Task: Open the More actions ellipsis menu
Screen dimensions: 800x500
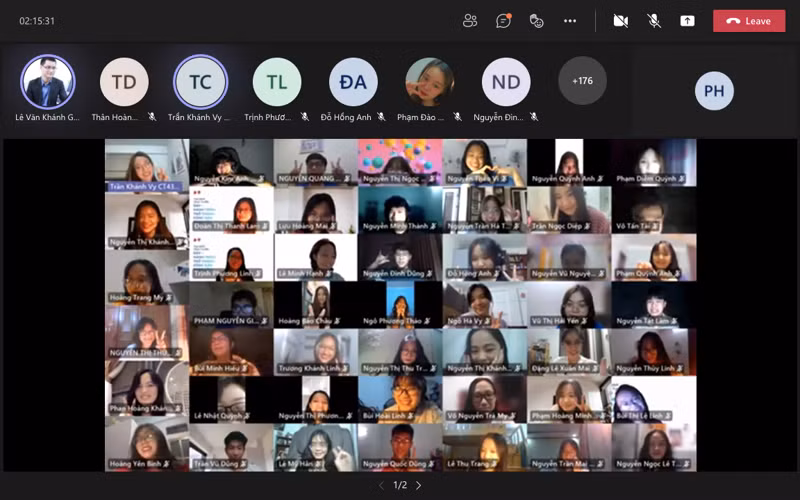Action: click(570, 21)
